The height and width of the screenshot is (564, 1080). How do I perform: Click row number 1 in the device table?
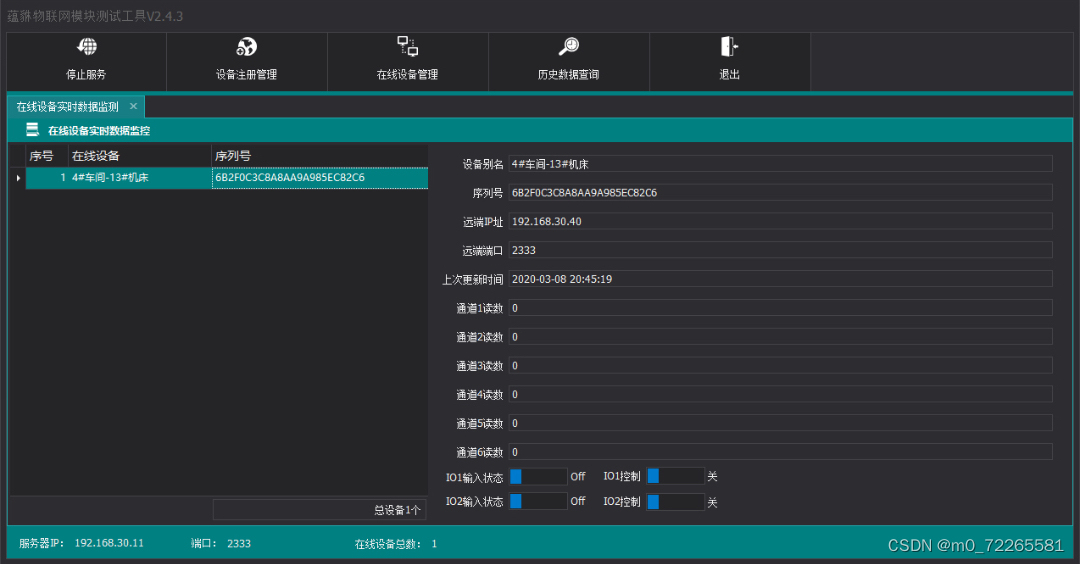click(47, 178)
